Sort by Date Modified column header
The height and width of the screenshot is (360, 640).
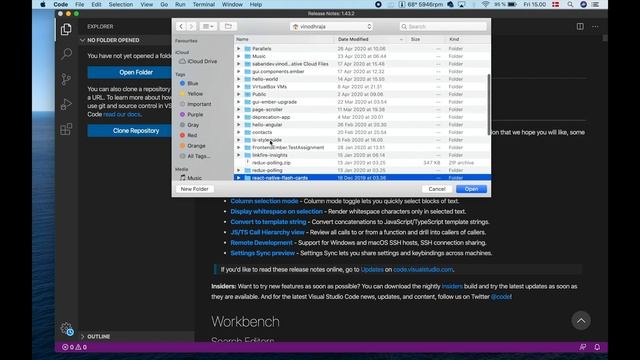(370, 39)
